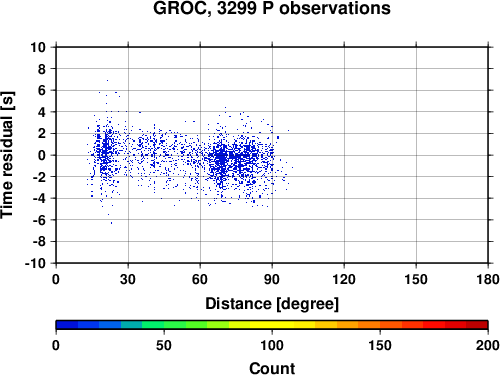This screenshot has width=500, height=375.
Task: Click the x-axis tick label '180'
Action: pyautogui.click(x=488, y=279)
